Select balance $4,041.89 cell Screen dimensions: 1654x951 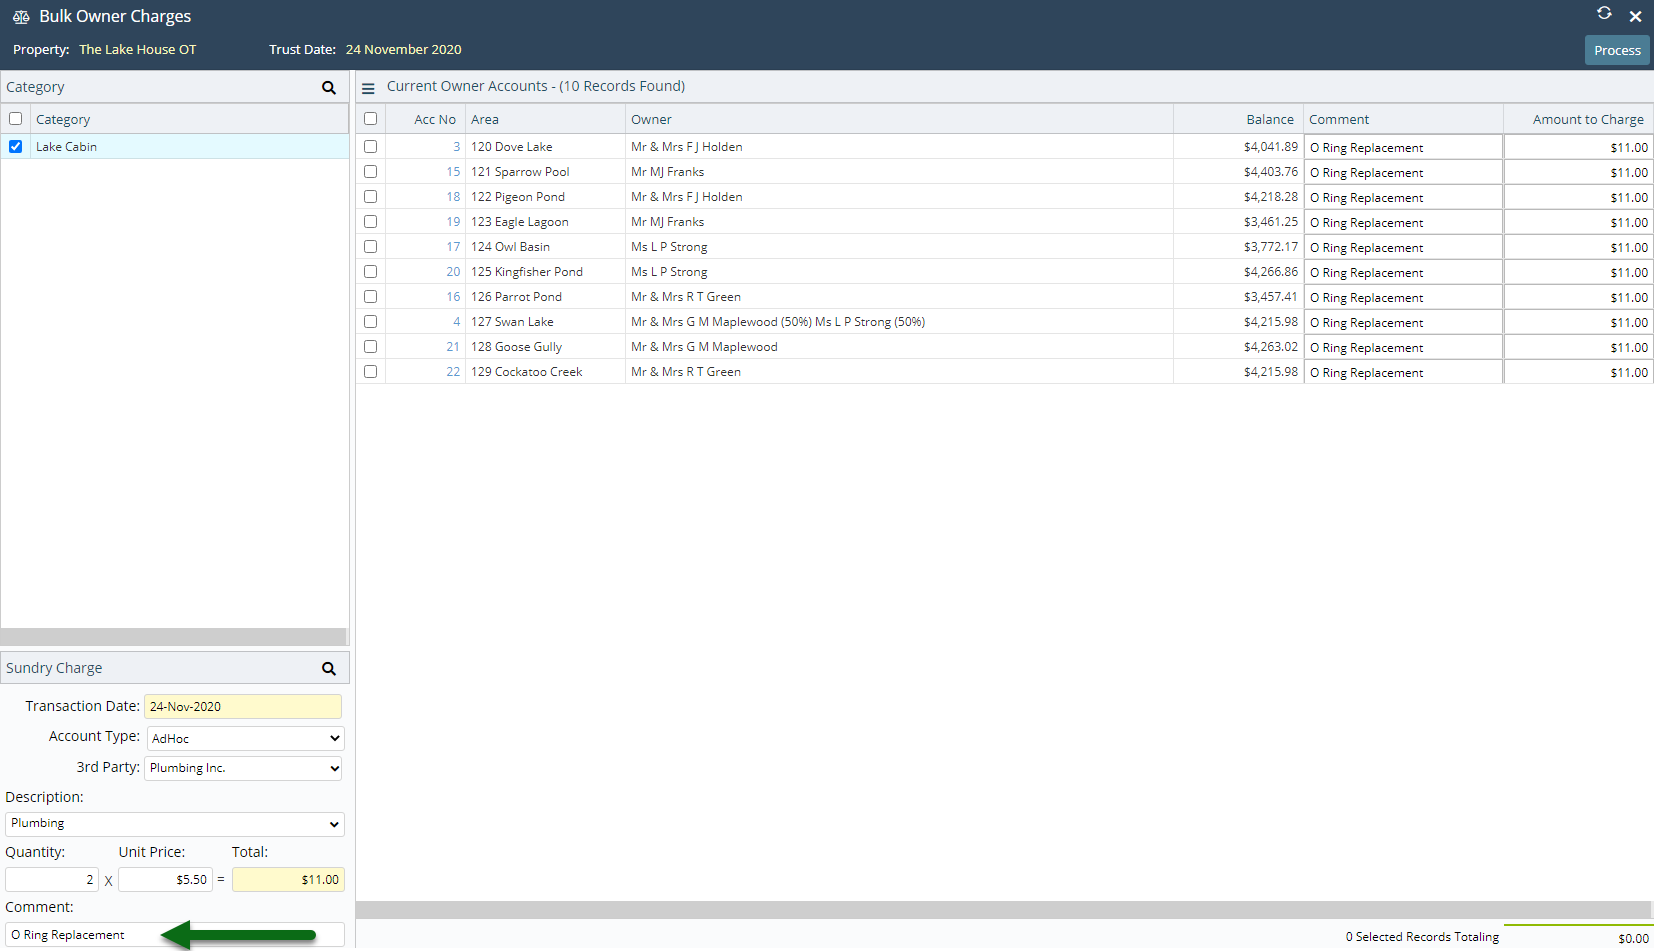(x=1270, y=147)
